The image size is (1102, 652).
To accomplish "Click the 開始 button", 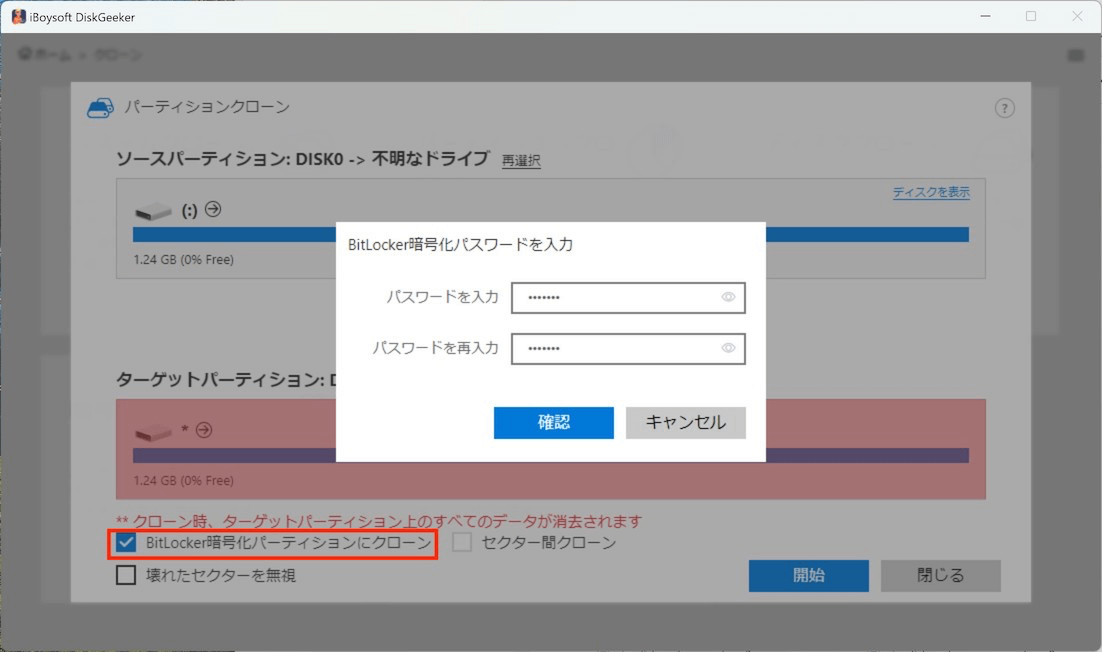I will pyautogui.click(x=808, y=575).
